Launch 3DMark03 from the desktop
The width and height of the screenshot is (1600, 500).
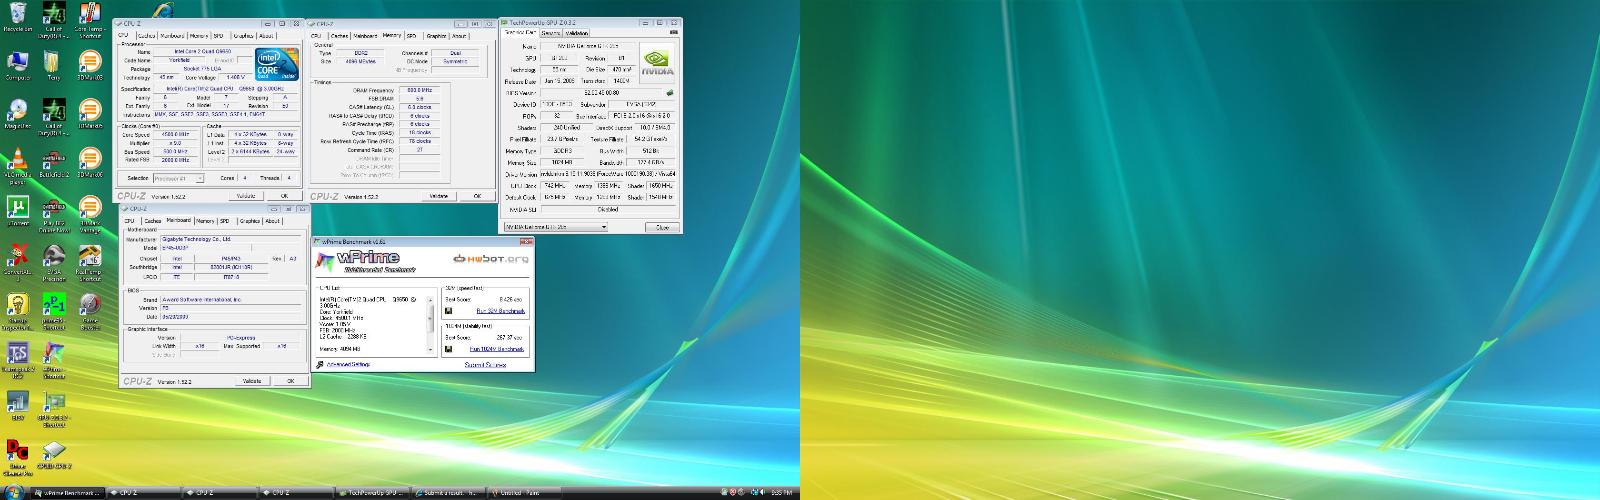click(x=89, y=65)
